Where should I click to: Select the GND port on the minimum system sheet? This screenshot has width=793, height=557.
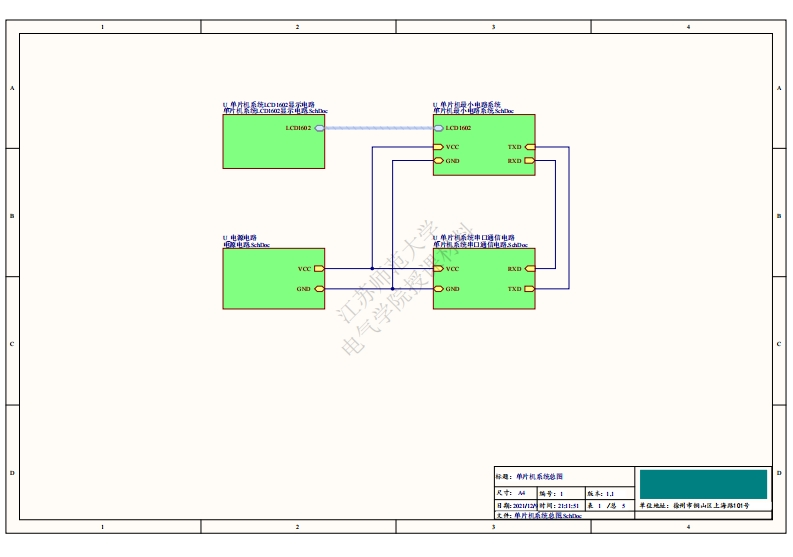(x=438, y=161)
